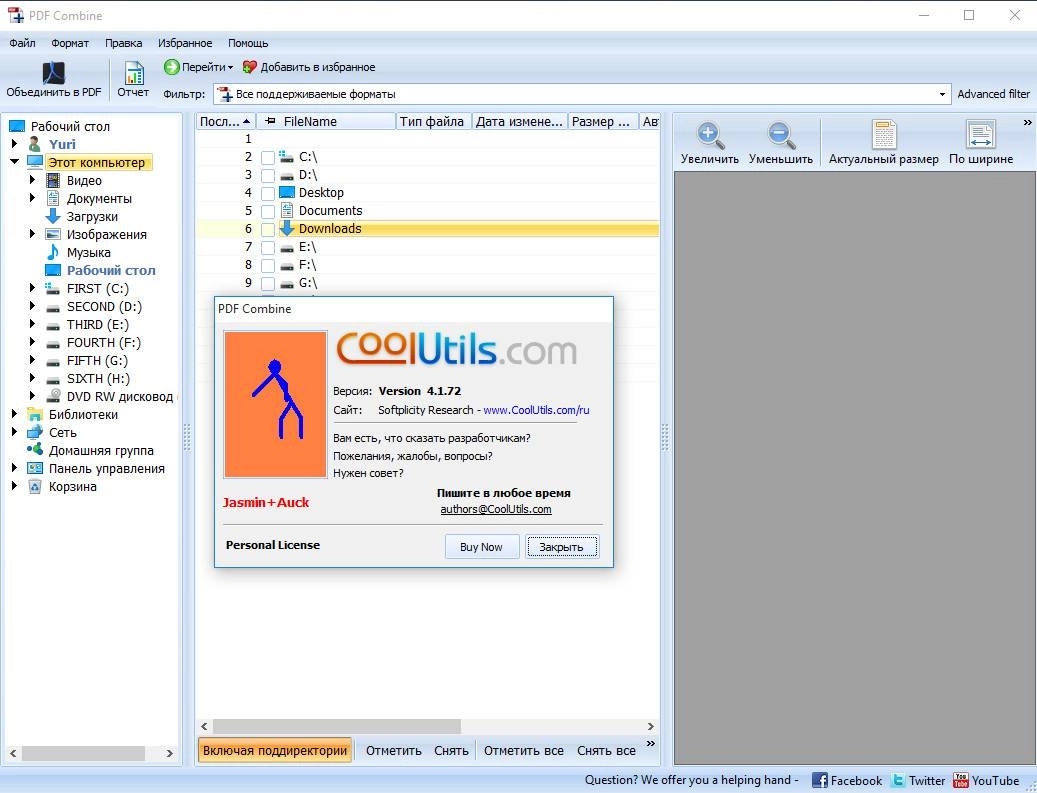The height and width of the screenshot is (793, 1037).
Task: Click Buy Now button
Action: tap(481, 547)
